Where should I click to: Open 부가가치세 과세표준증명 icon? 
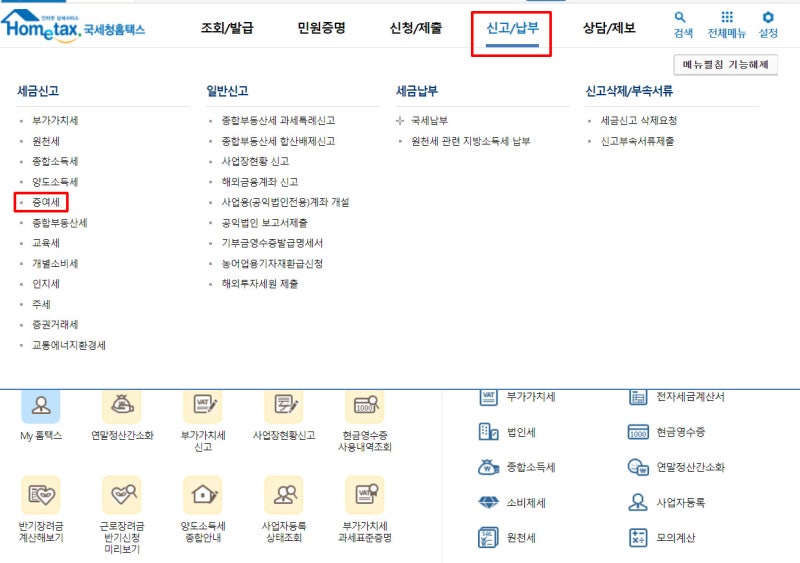coord(365,495)
